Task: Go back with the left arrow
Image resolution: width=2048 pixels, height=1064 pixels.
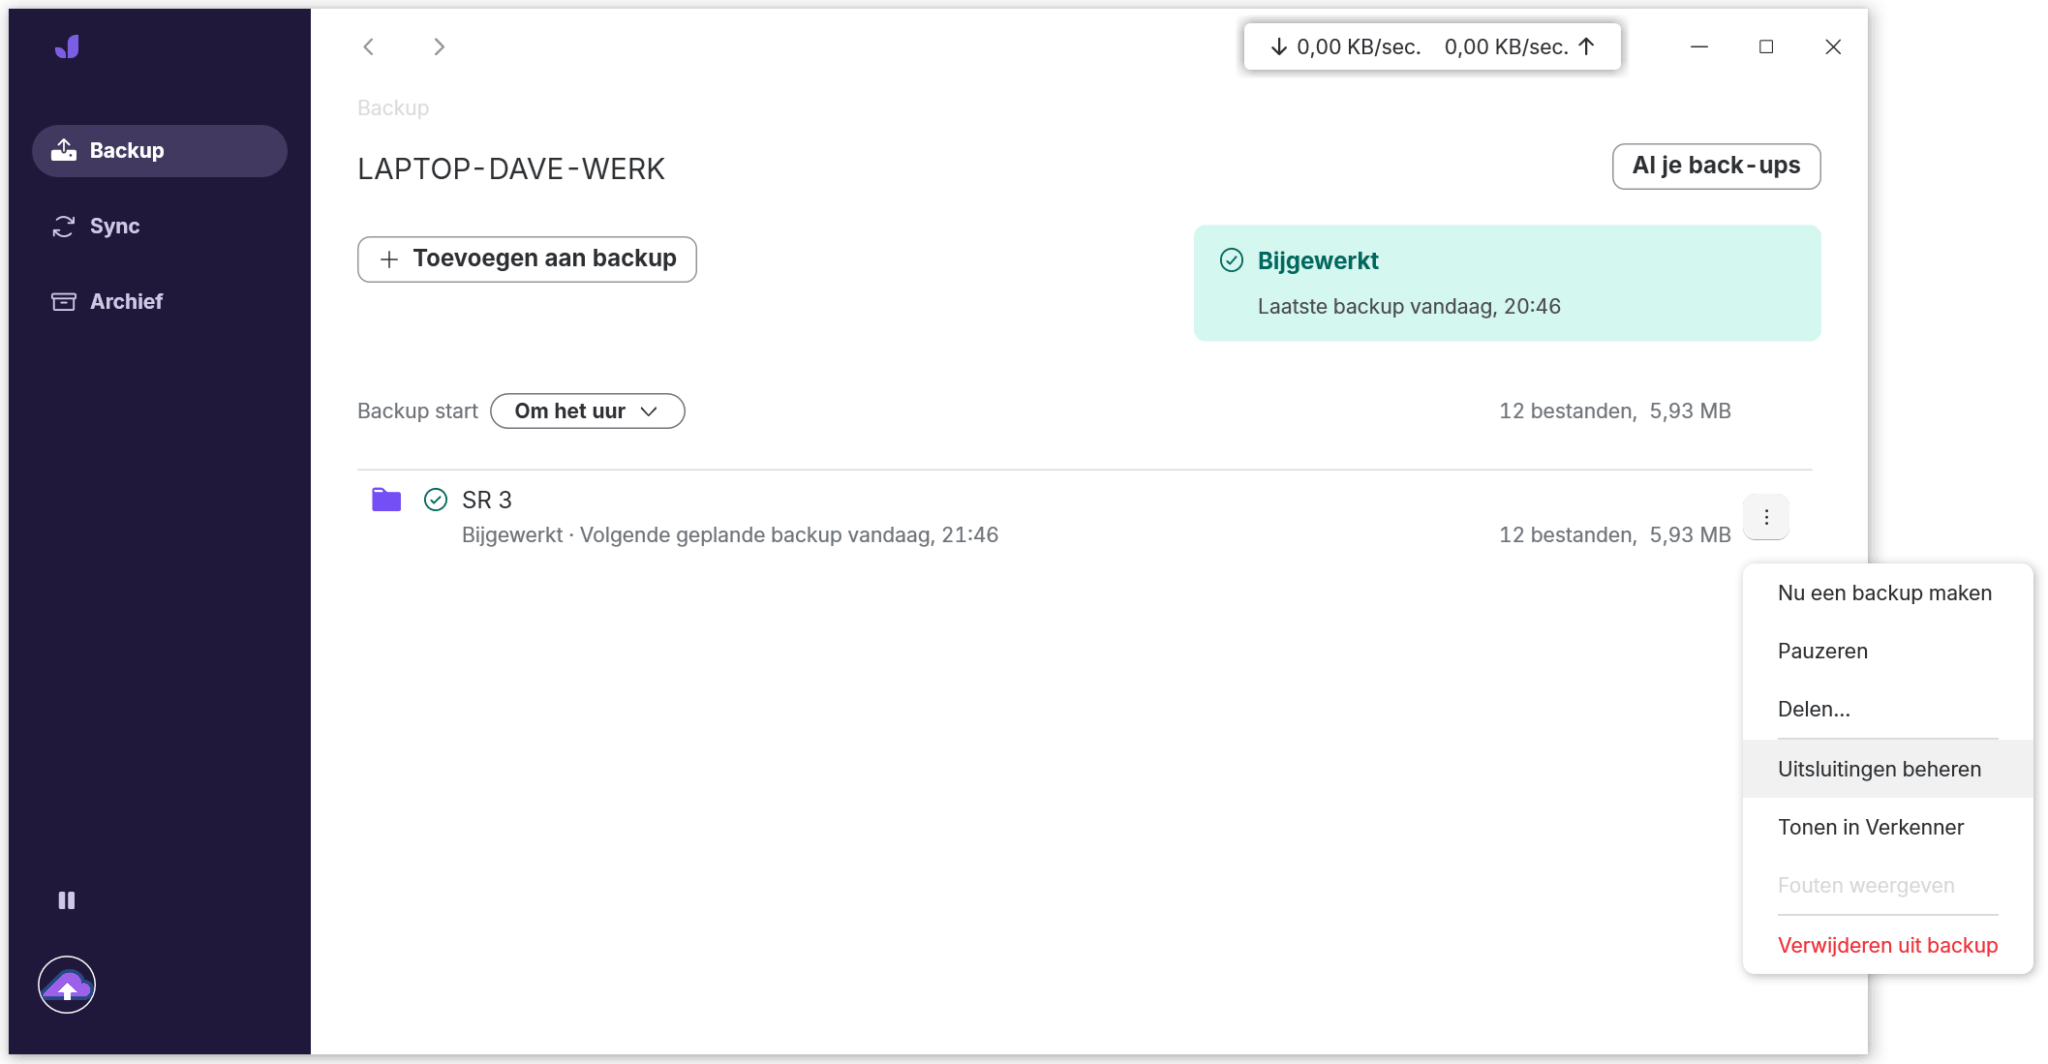Action: (x=369, y=47)
